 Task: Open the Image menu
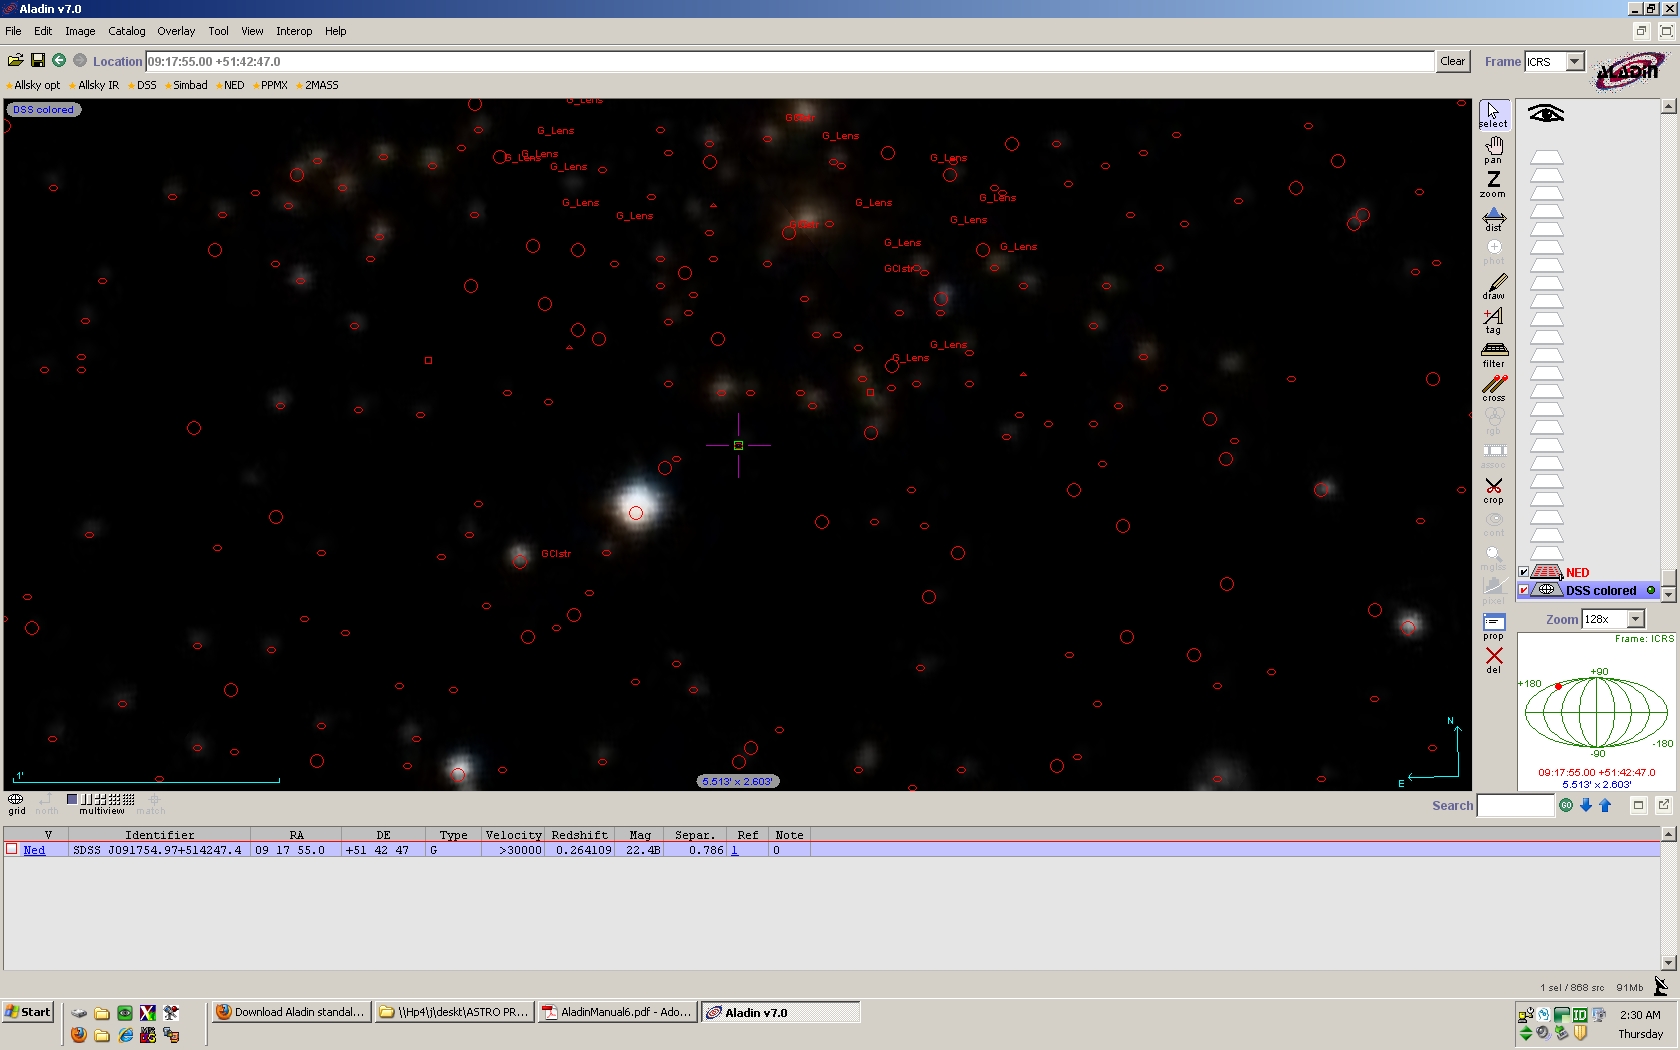[x=80, y=31]
